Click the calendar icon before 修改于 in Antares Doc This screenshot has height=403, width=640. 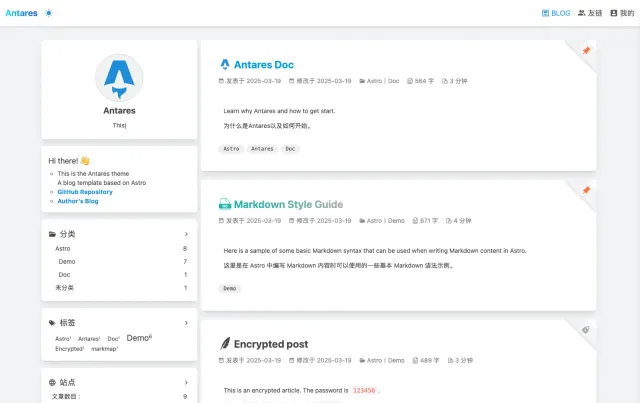click(x=291, y=81)
